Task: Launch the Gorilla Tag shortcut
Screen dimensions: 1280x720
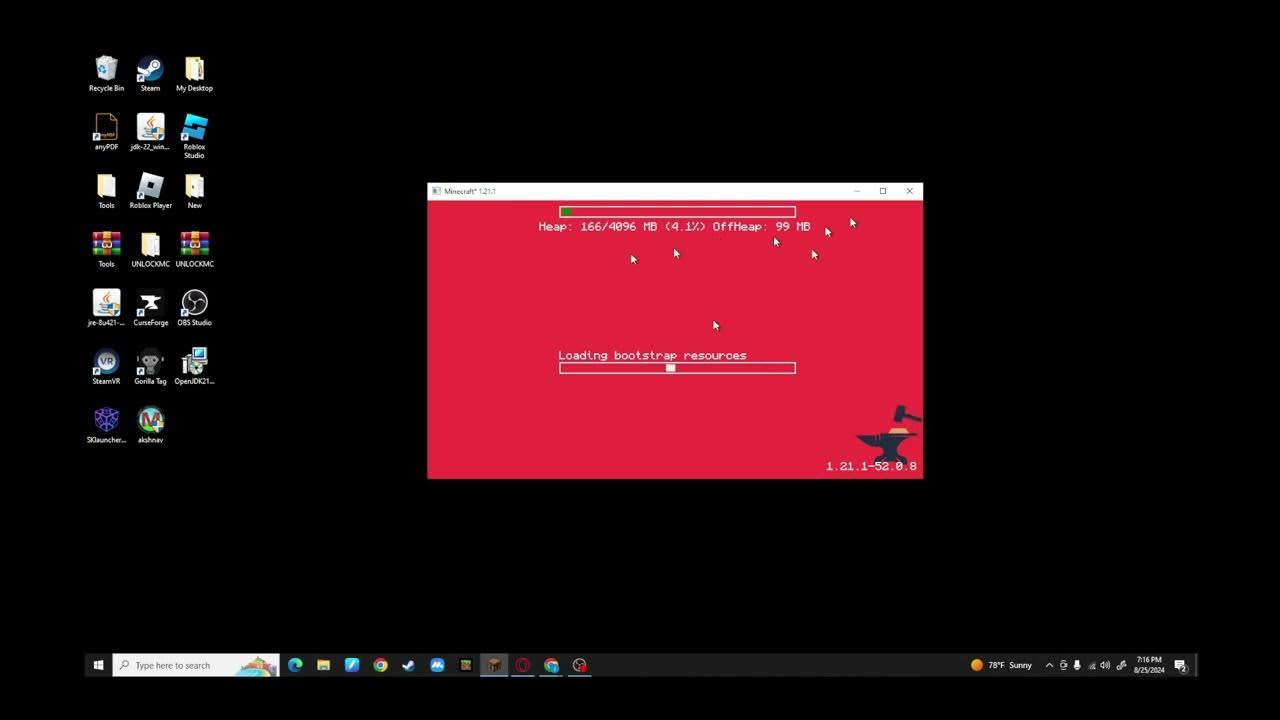Action: [x=150, y=367]
